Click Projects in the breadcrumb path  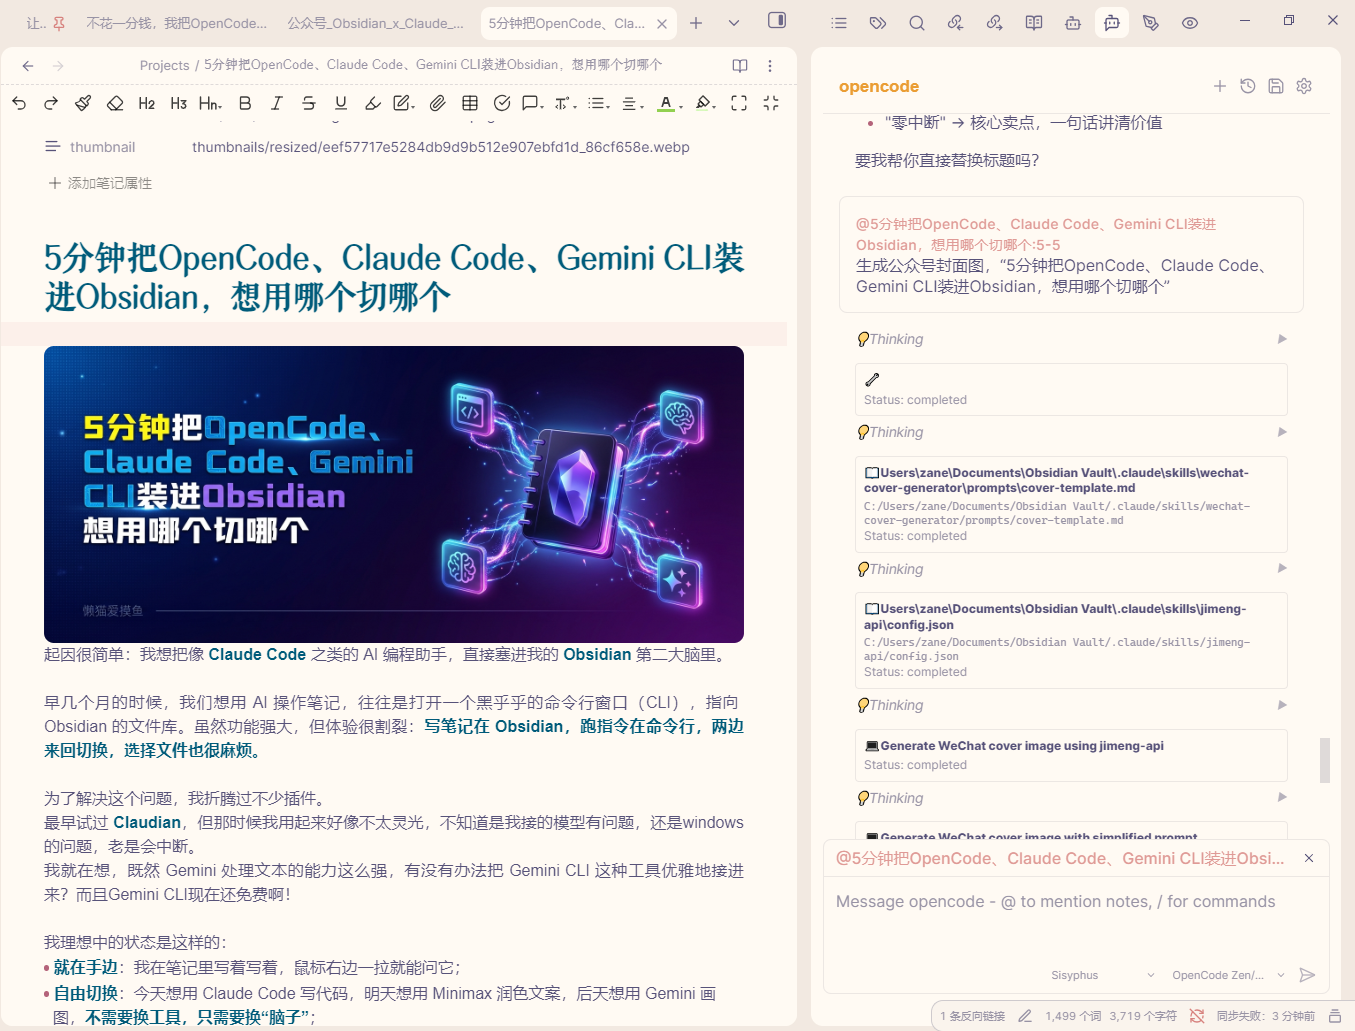click(164, 65)
